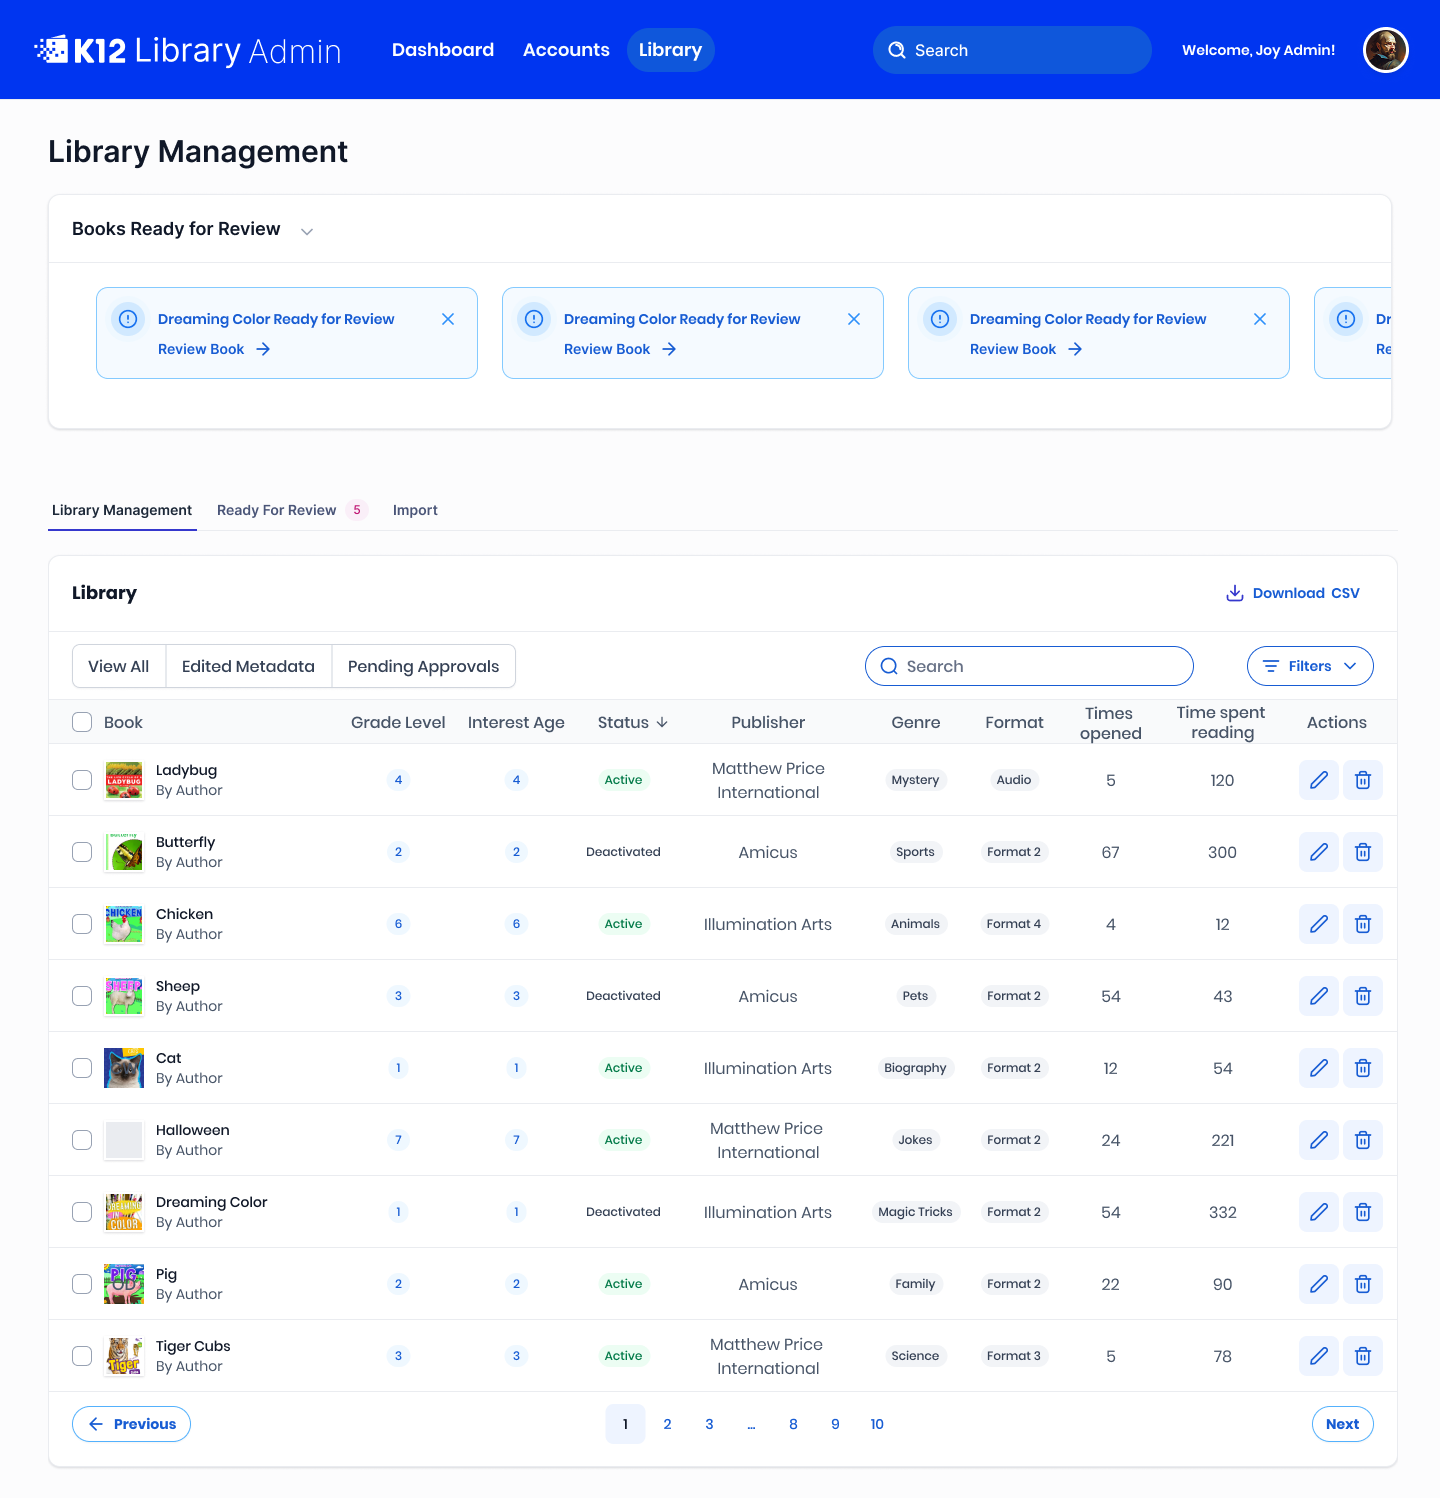Collapse the Books Ready for Review section

tap(307, 231)
